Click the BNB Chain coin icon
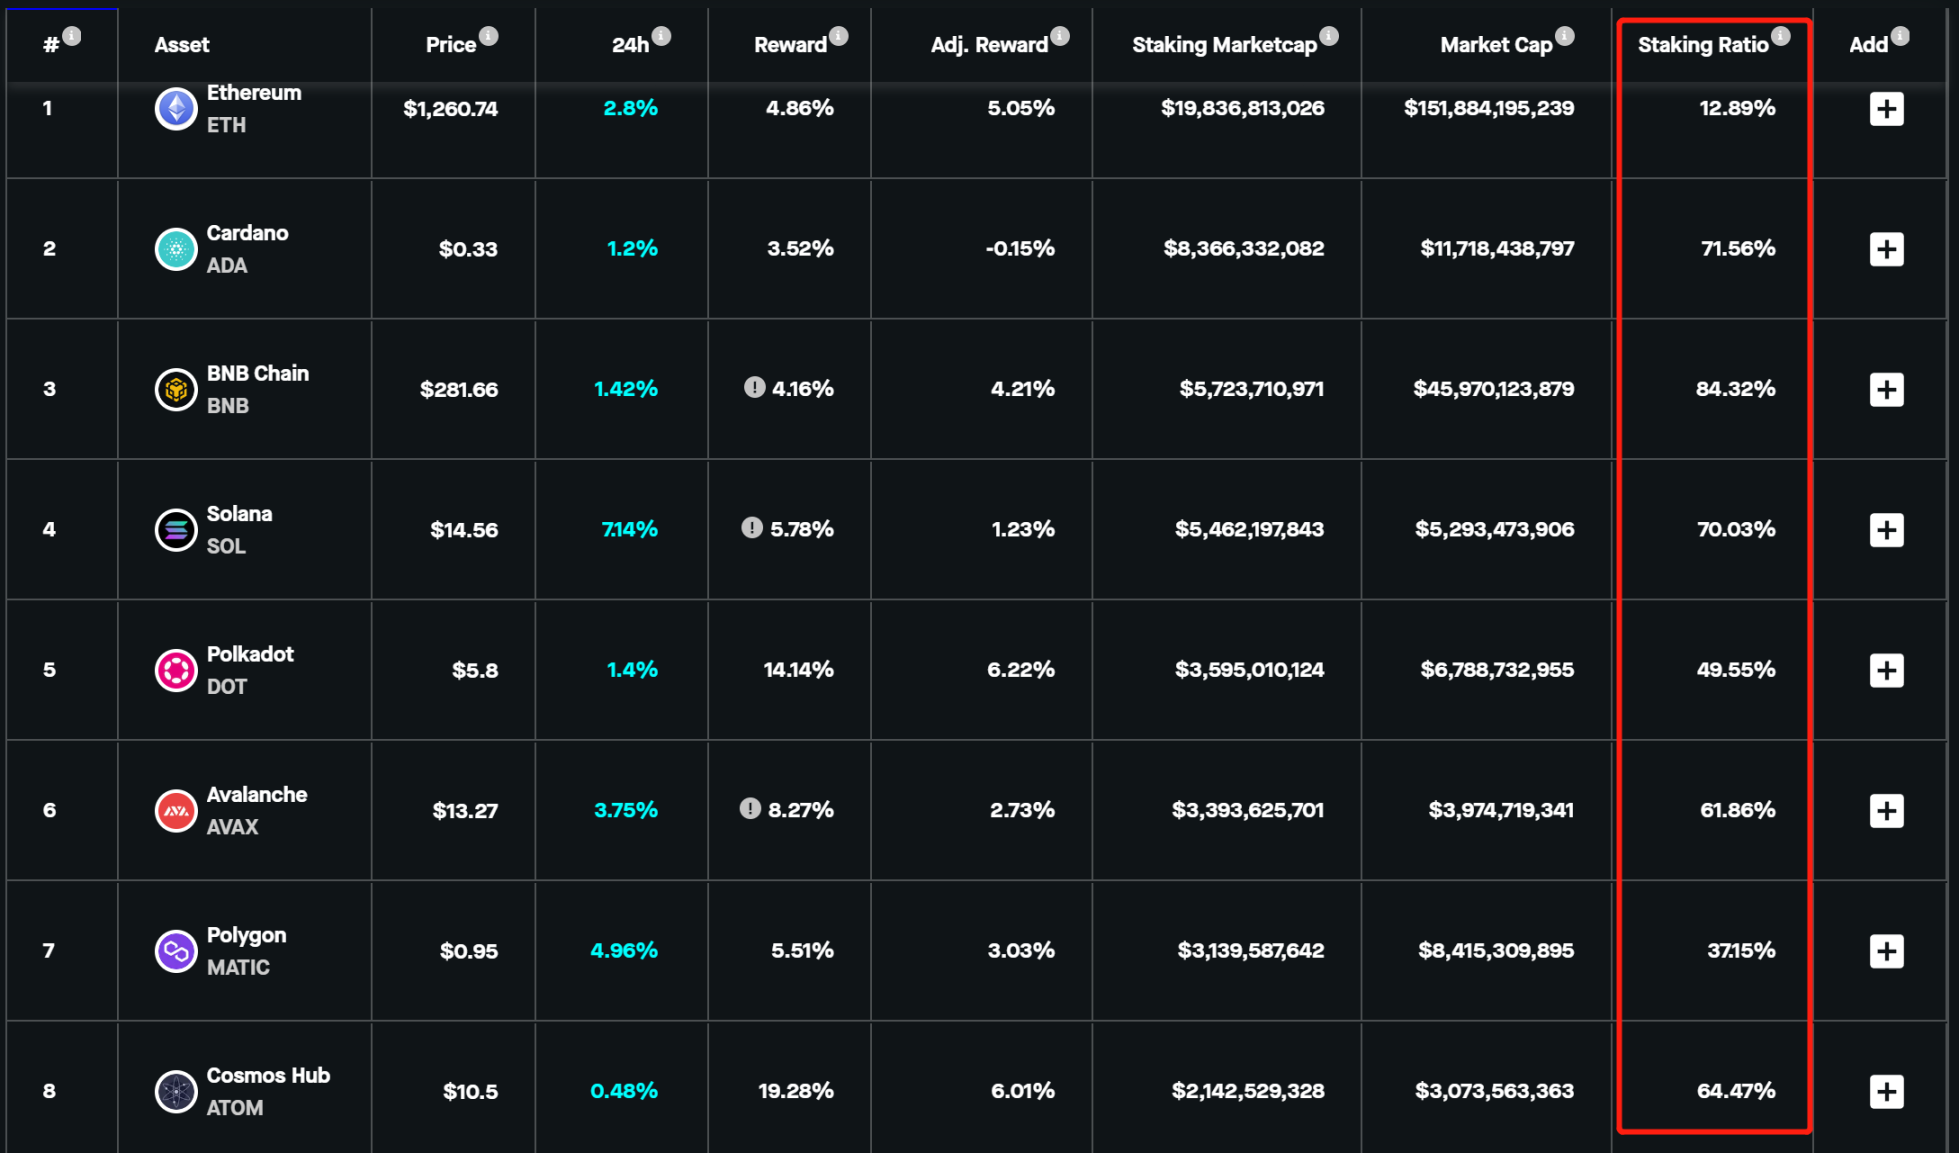The image size is (1959, 1153). (176, 389)
